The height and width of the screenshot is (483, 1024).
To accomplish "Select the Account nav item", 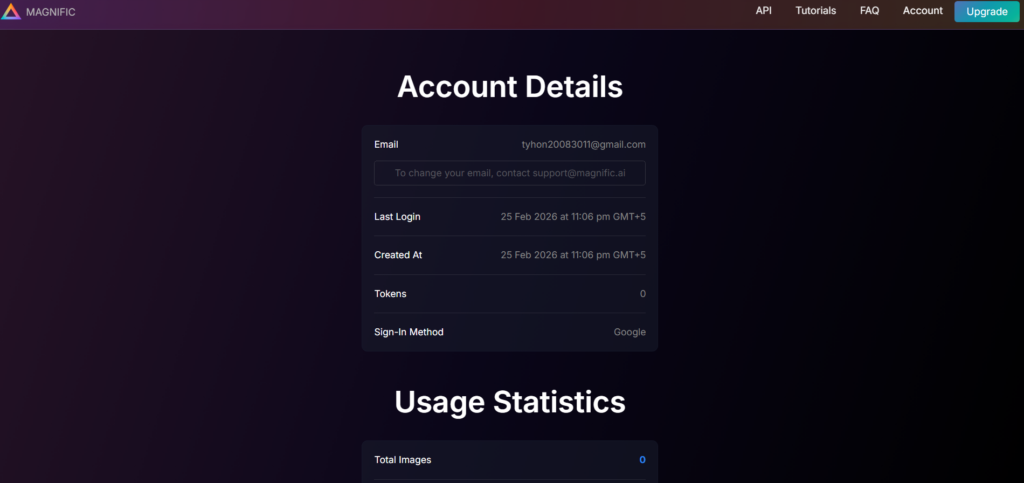I will pyautogui.click(x=922, y=11).
